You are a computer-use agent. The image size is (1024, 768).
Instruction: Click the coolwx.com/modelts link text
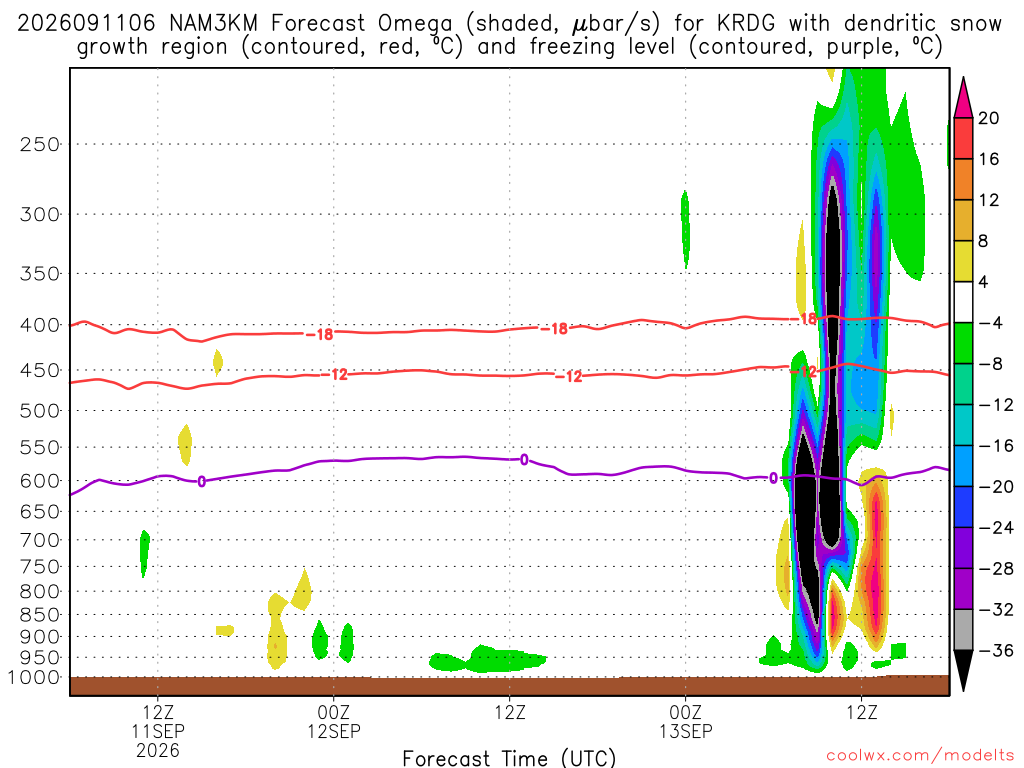tap(920, 756)
